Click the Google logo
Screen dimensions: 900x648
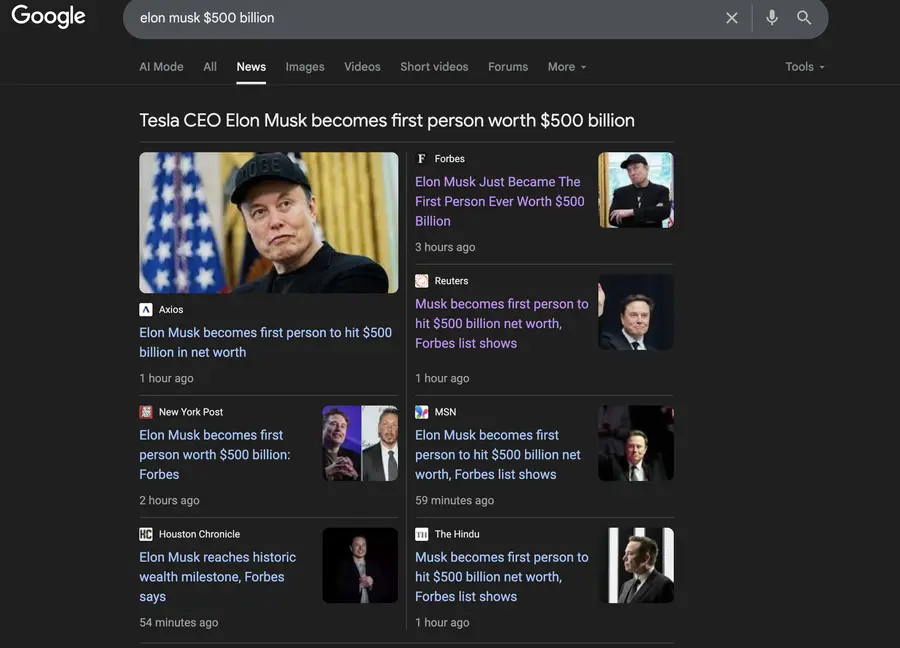coord(48,17)
